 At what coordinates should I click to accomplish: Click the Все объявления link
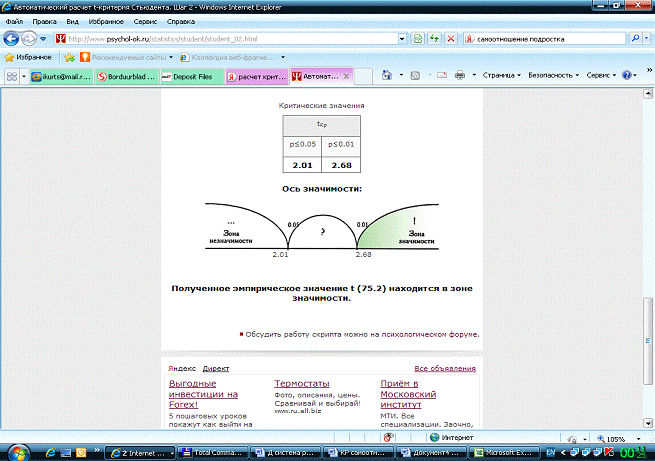point(445,368)
